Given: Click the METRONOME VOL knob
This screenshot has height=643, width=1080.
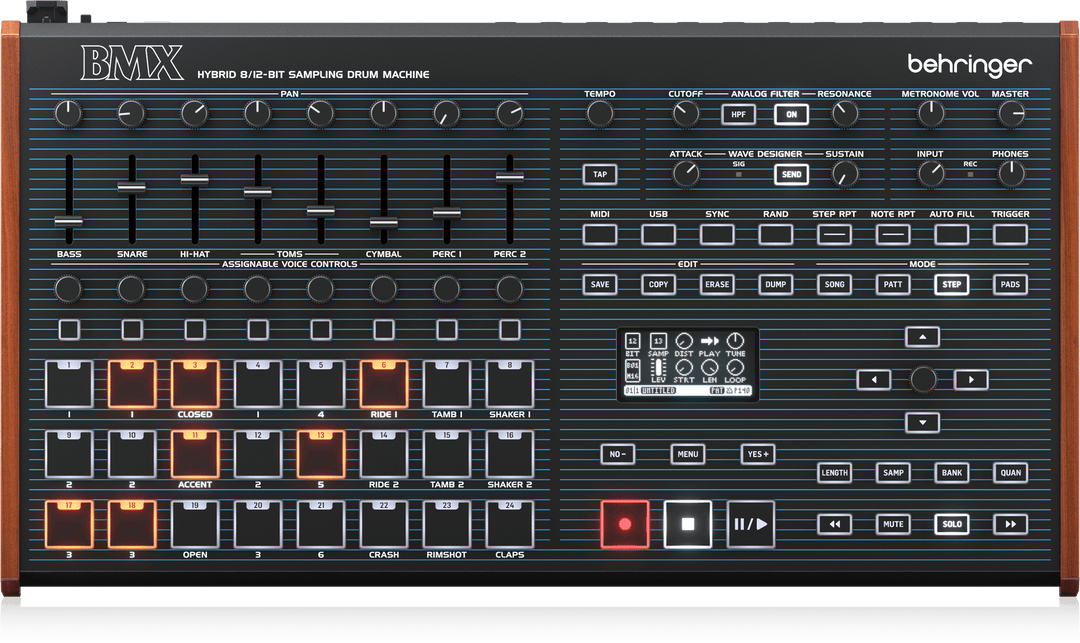Looking at the screenshot, I should pyautogui.click(x=931, y=114).
